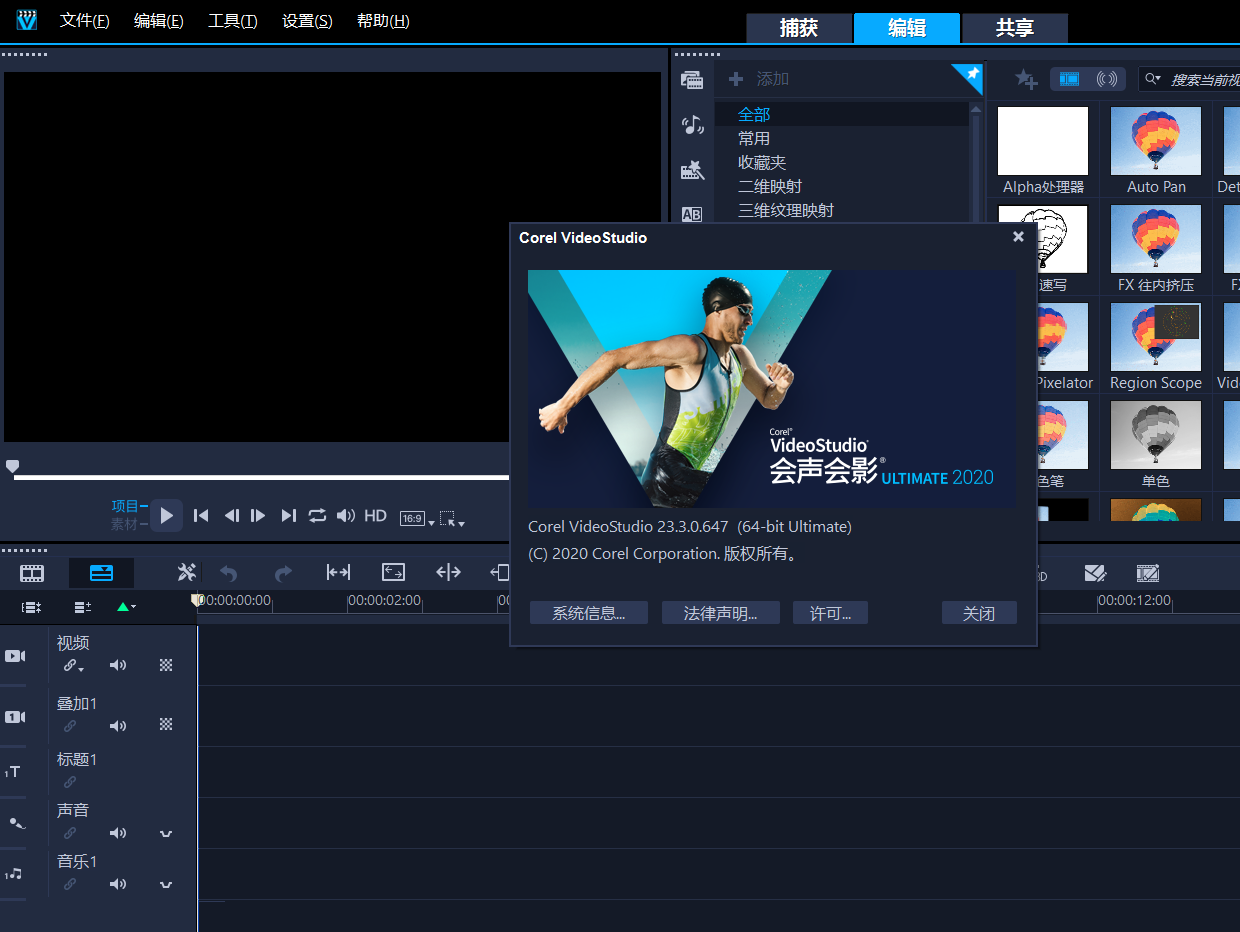Open the 帮助(H) menu
This screenshot has width=1240, height=932.
[x=383, y=21]
